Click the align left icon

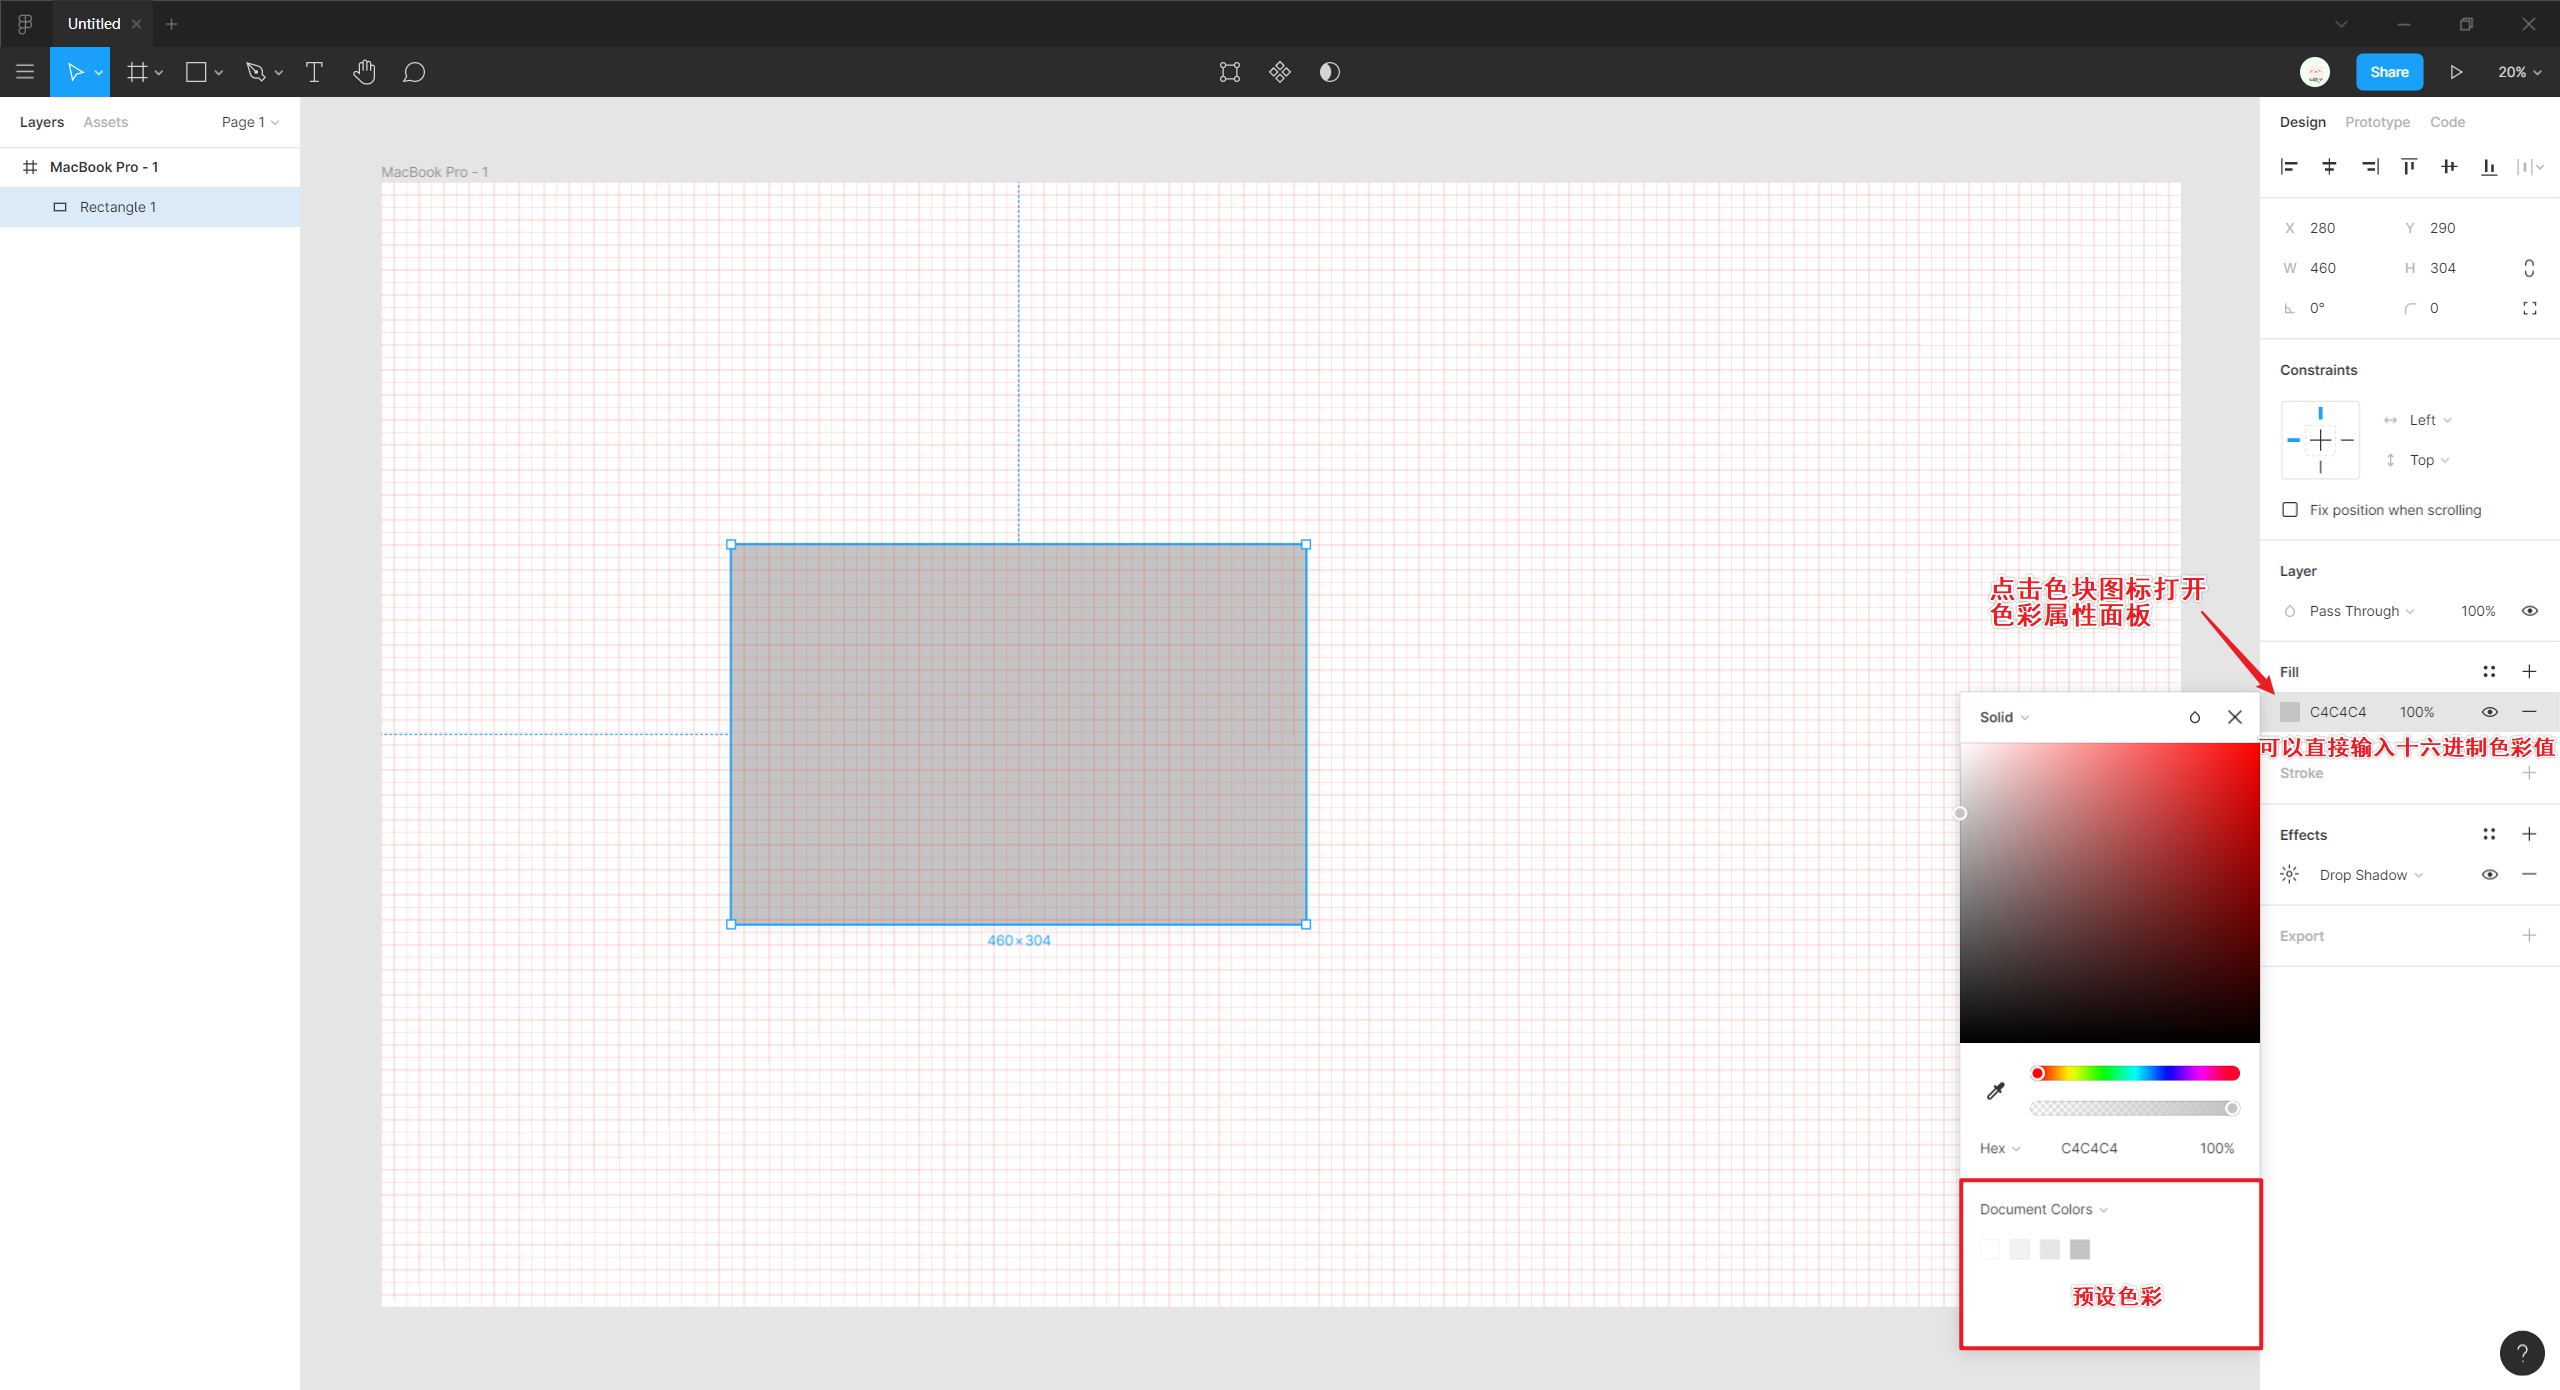point(2289,167)
